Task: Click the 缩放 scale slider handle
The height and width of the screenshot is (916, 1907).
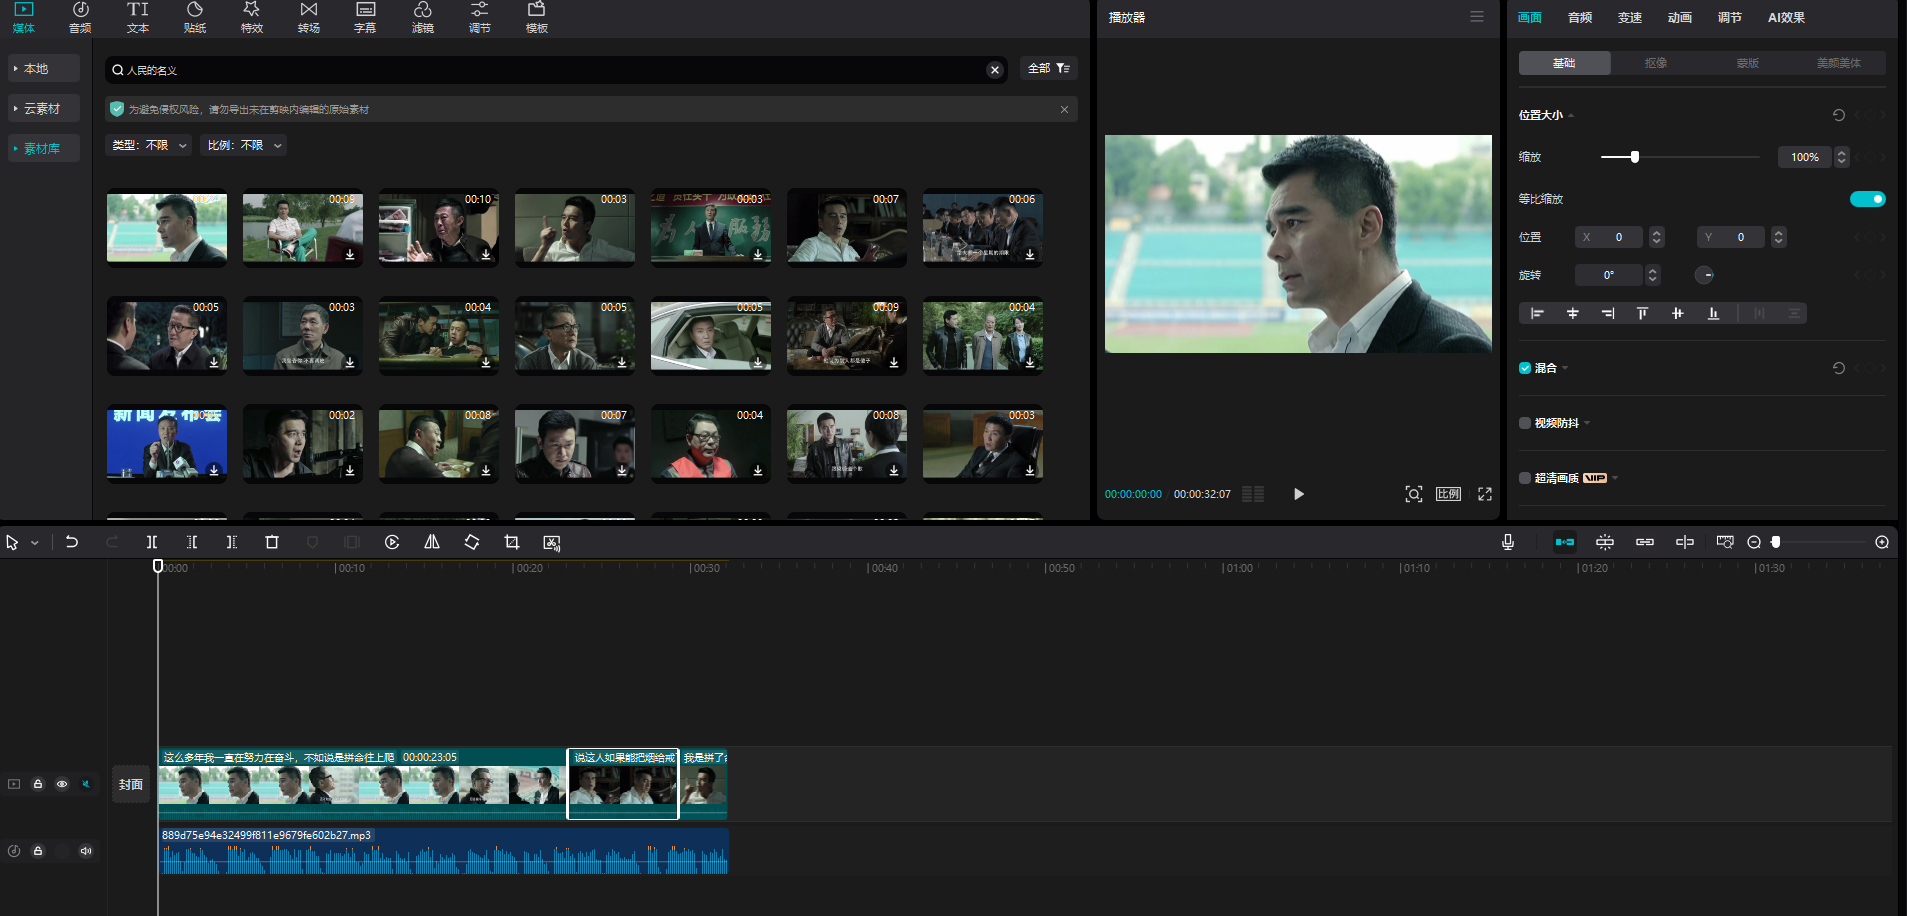Action: [x=1635, y=157]
